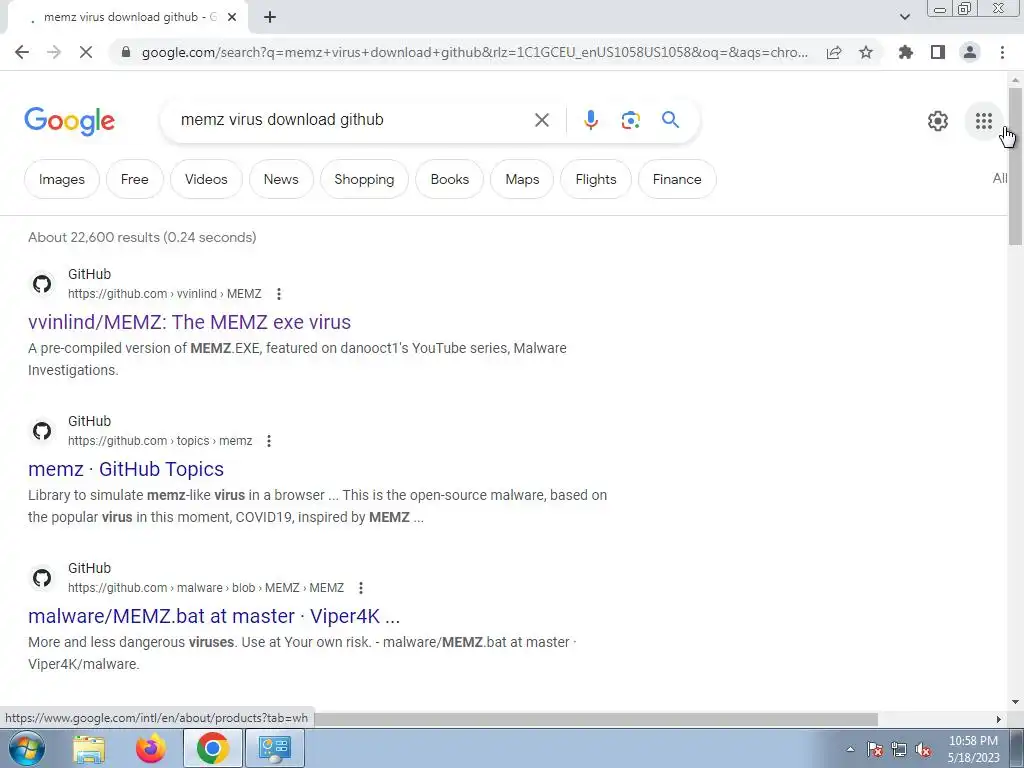
Task: Filter results by Images
Action: point(61,179)
